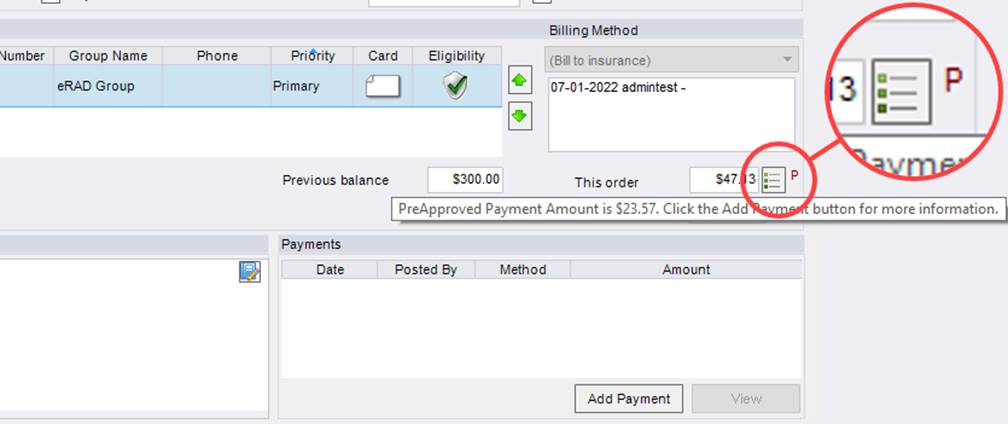Click the Add Payment button
Screen dimensions: 1008x424
coord(629,398)
